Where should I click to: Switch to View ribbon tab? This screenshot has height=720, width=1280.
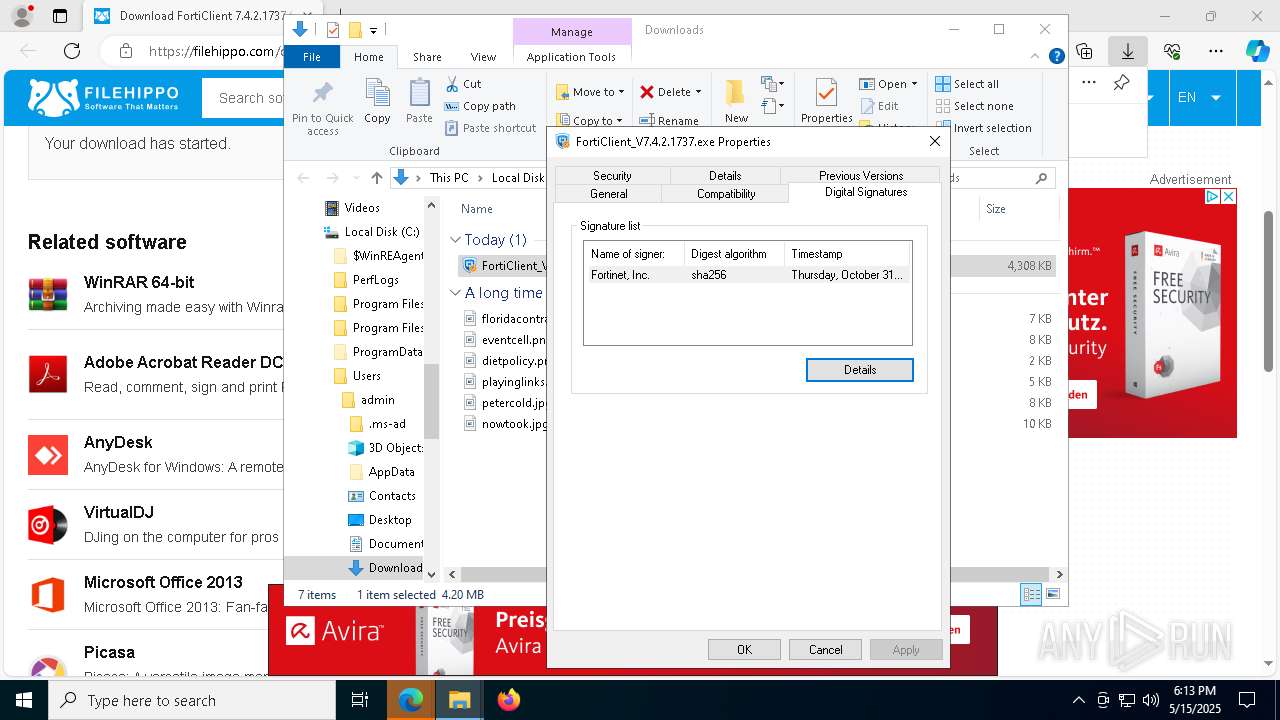483,57
